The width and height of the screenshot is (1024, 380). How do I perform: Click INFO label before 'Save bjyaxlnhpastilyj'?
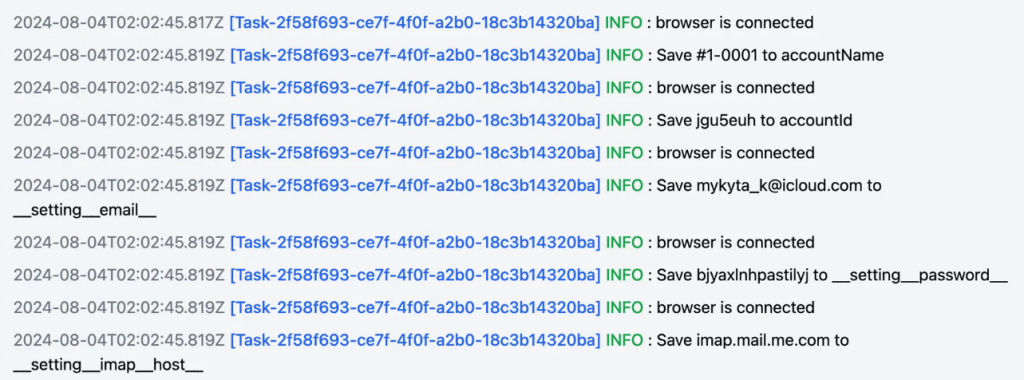624,275
